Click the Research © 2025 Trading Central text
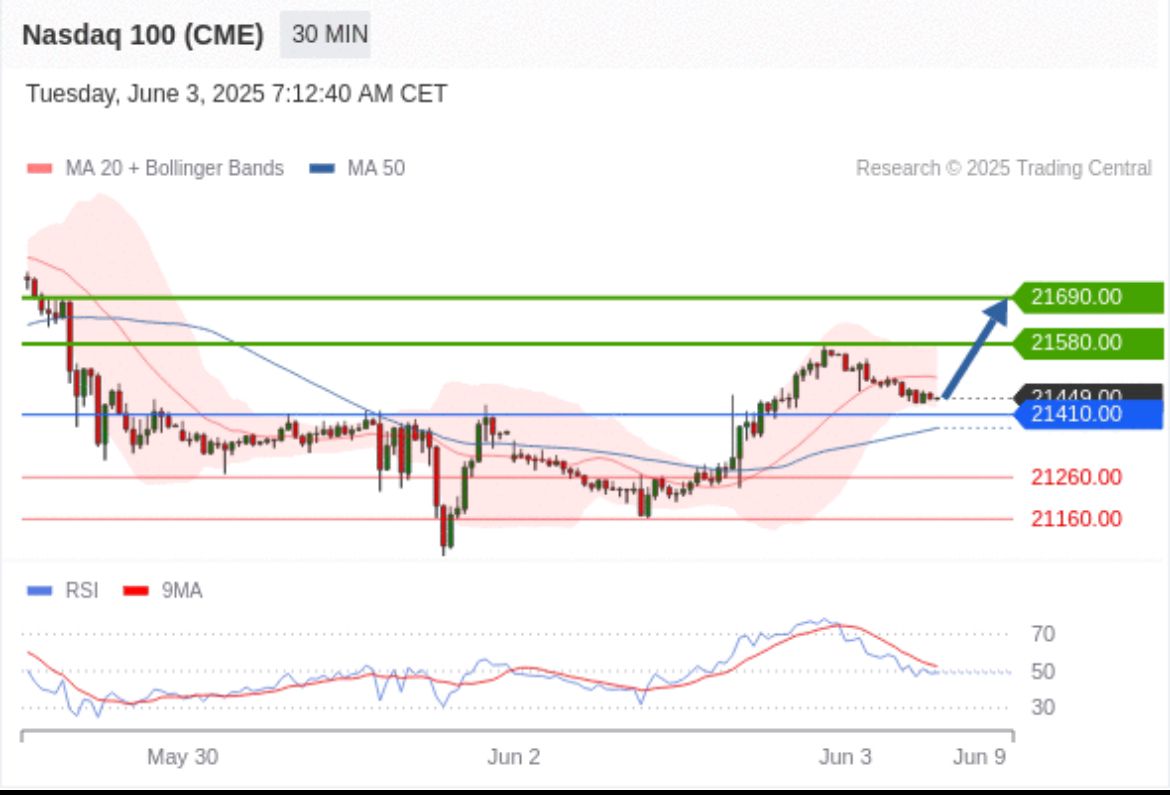Viewport: 1170px width, 795px height. click(x=1003, y=168)
